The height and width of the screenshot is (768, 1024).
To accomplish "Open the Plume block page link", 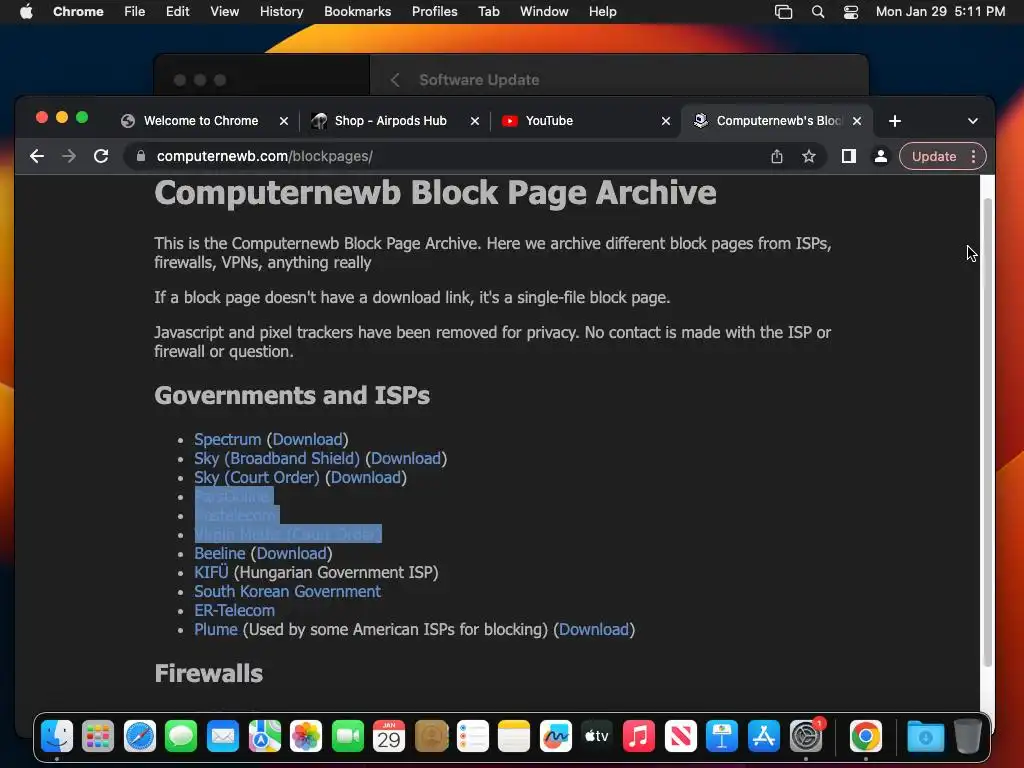I will [x=216, y=629].
